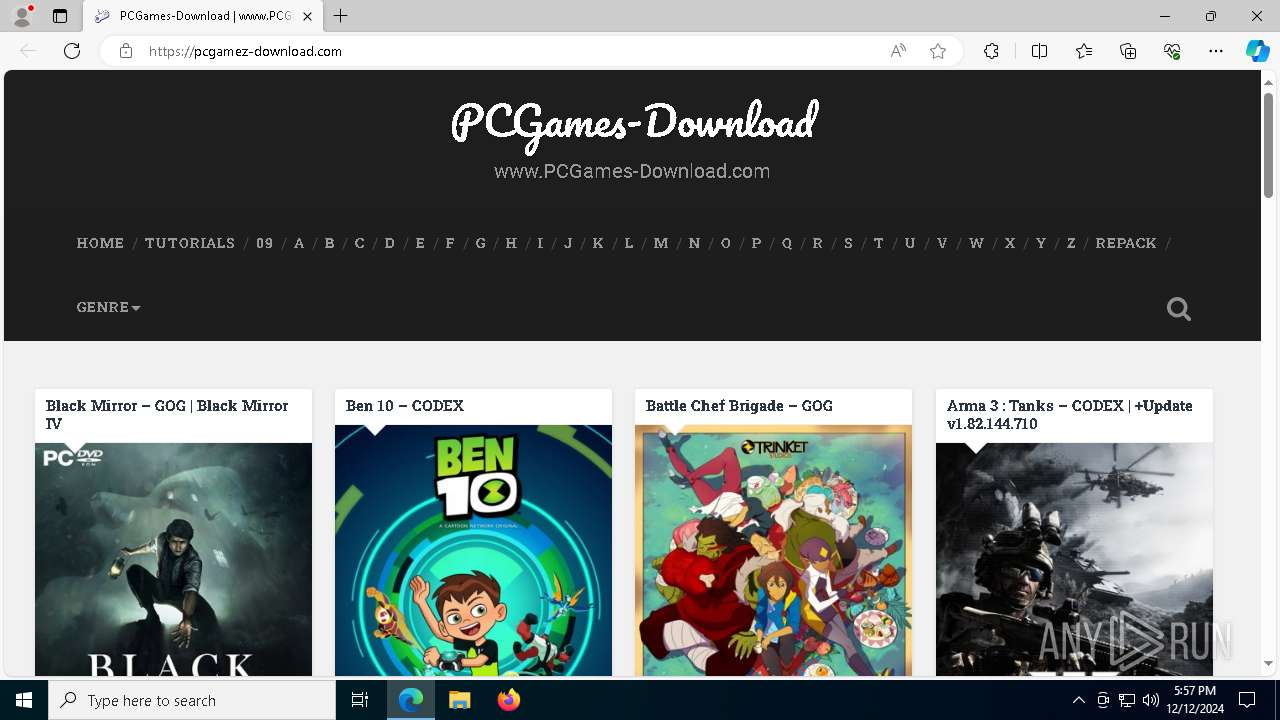The height and width of the screenshot is (720, 1280).
Task: Switch to Microsoft Edge taskbar icon
Action: coord(411,700)
